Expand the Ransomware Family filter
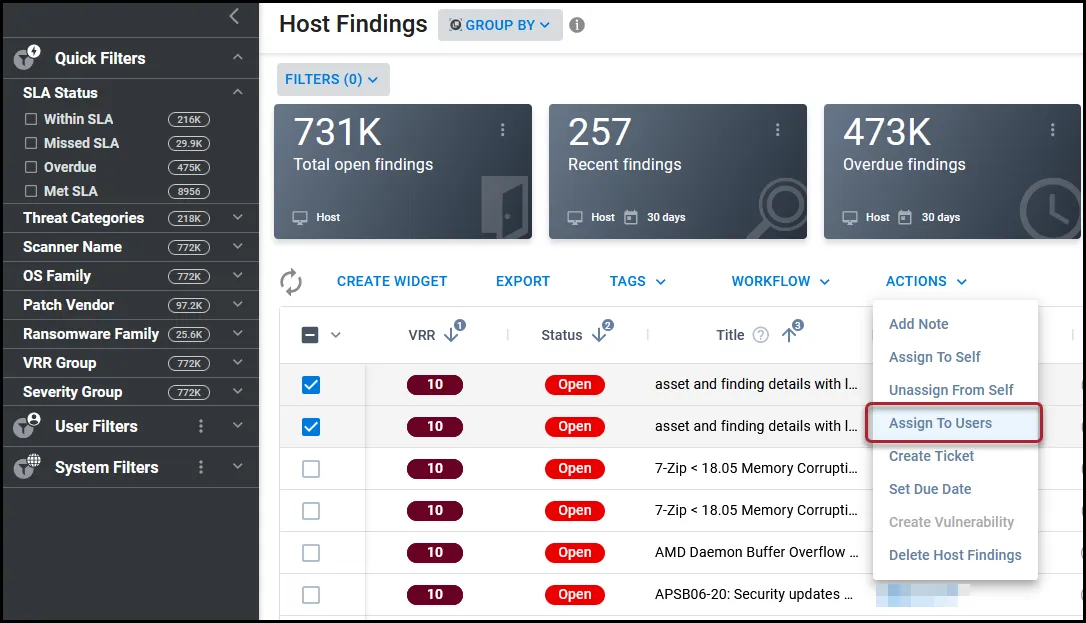Image resolution: width=1086 pixels, height=623 pixels. tap(238, 334)
